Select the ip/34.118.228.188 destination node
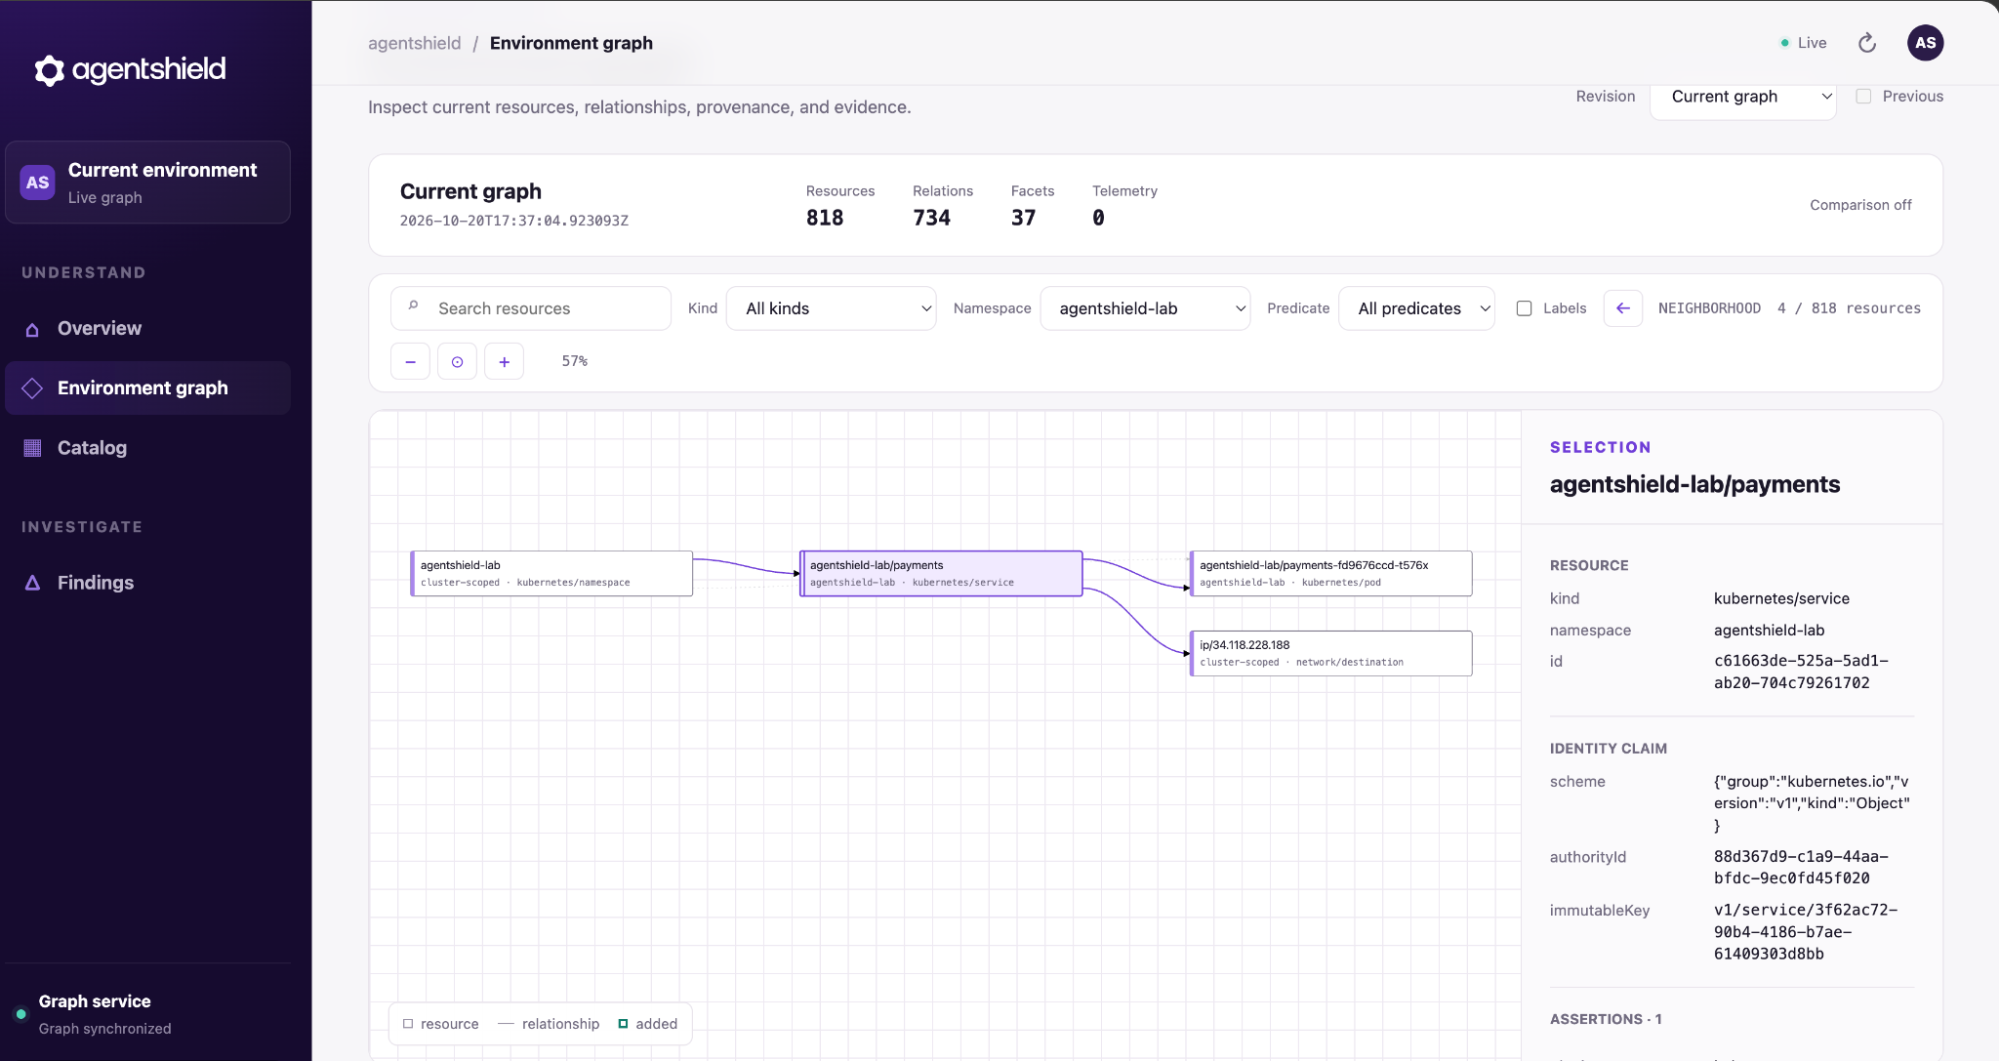 [1331, 653]
